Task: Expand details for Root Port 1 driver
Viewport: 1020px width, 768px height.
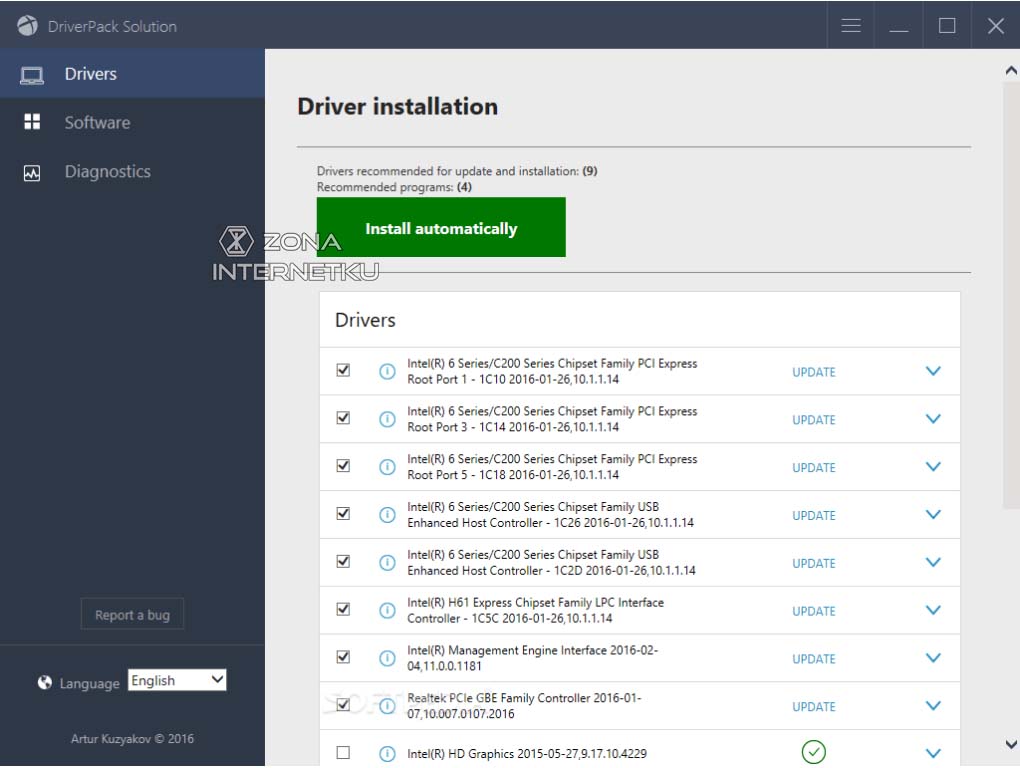Action: click(x=932, y=370)
